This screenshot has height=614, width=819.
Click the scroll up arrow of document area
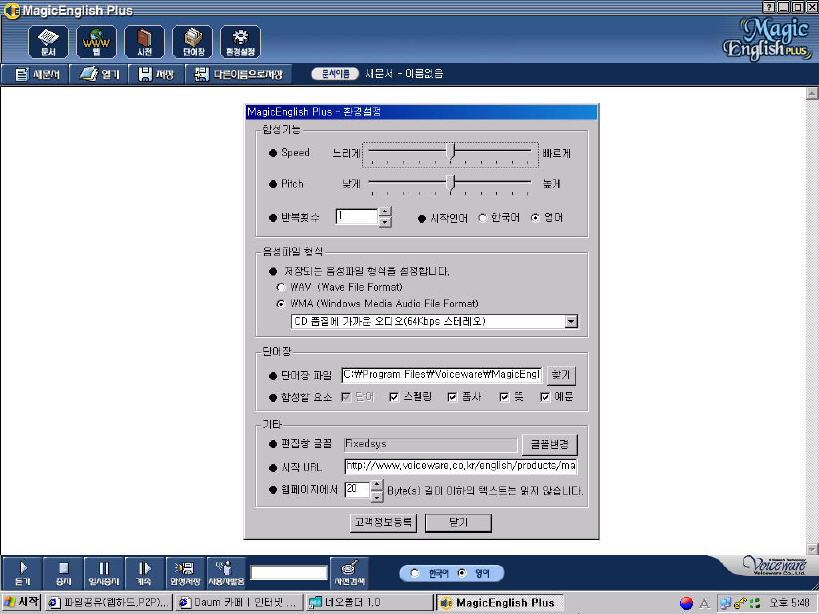click(812, 93)
